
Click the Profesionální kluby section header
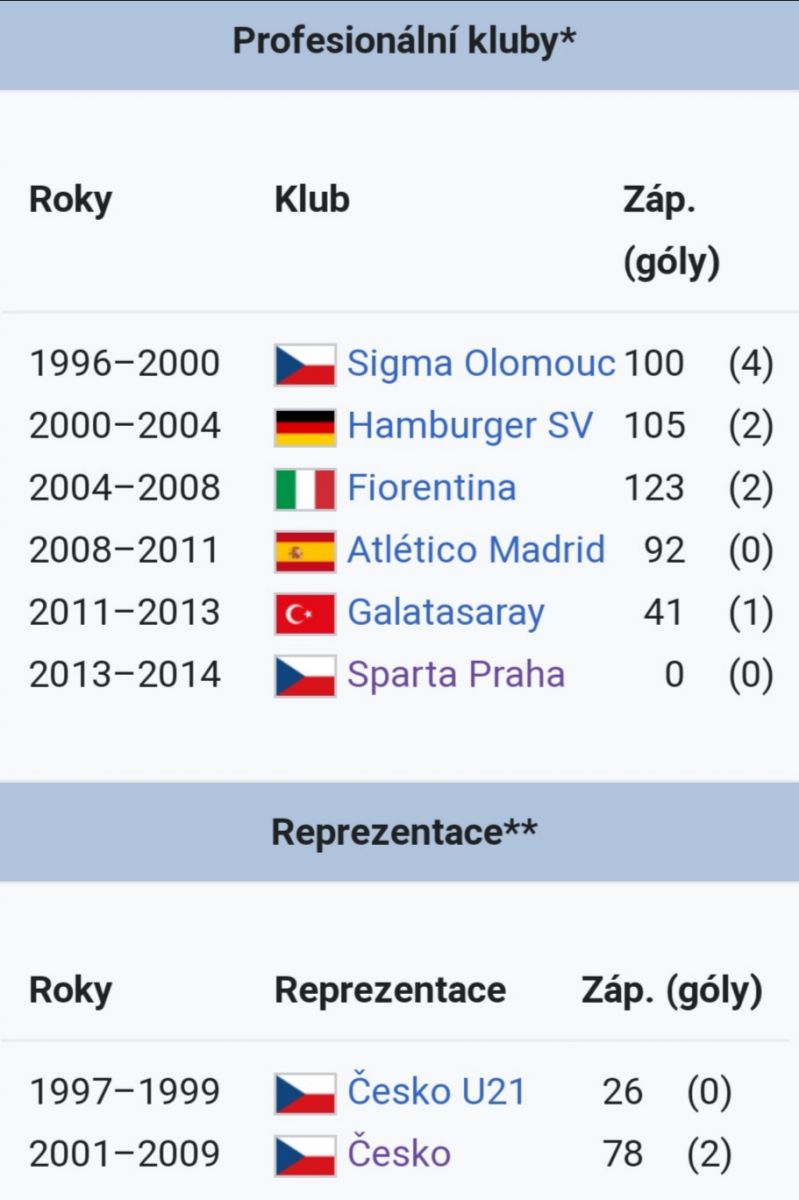point(400,45)
